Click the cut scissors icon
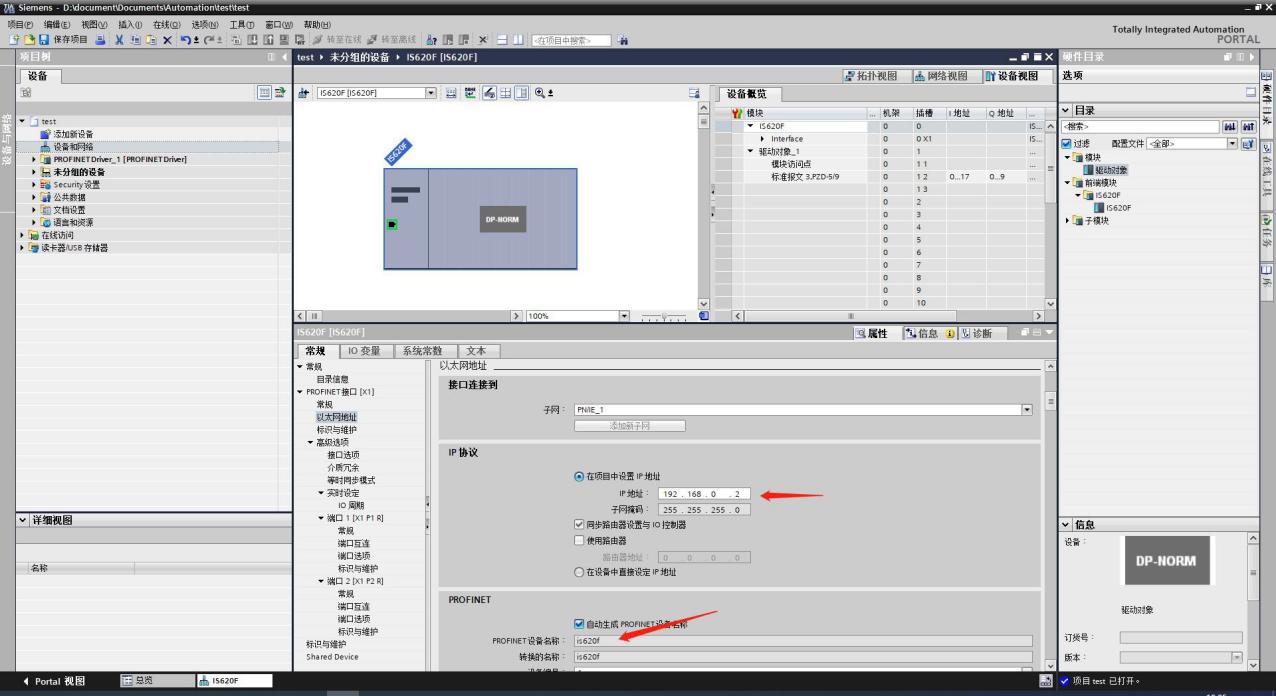 click(x=119, y=40)
